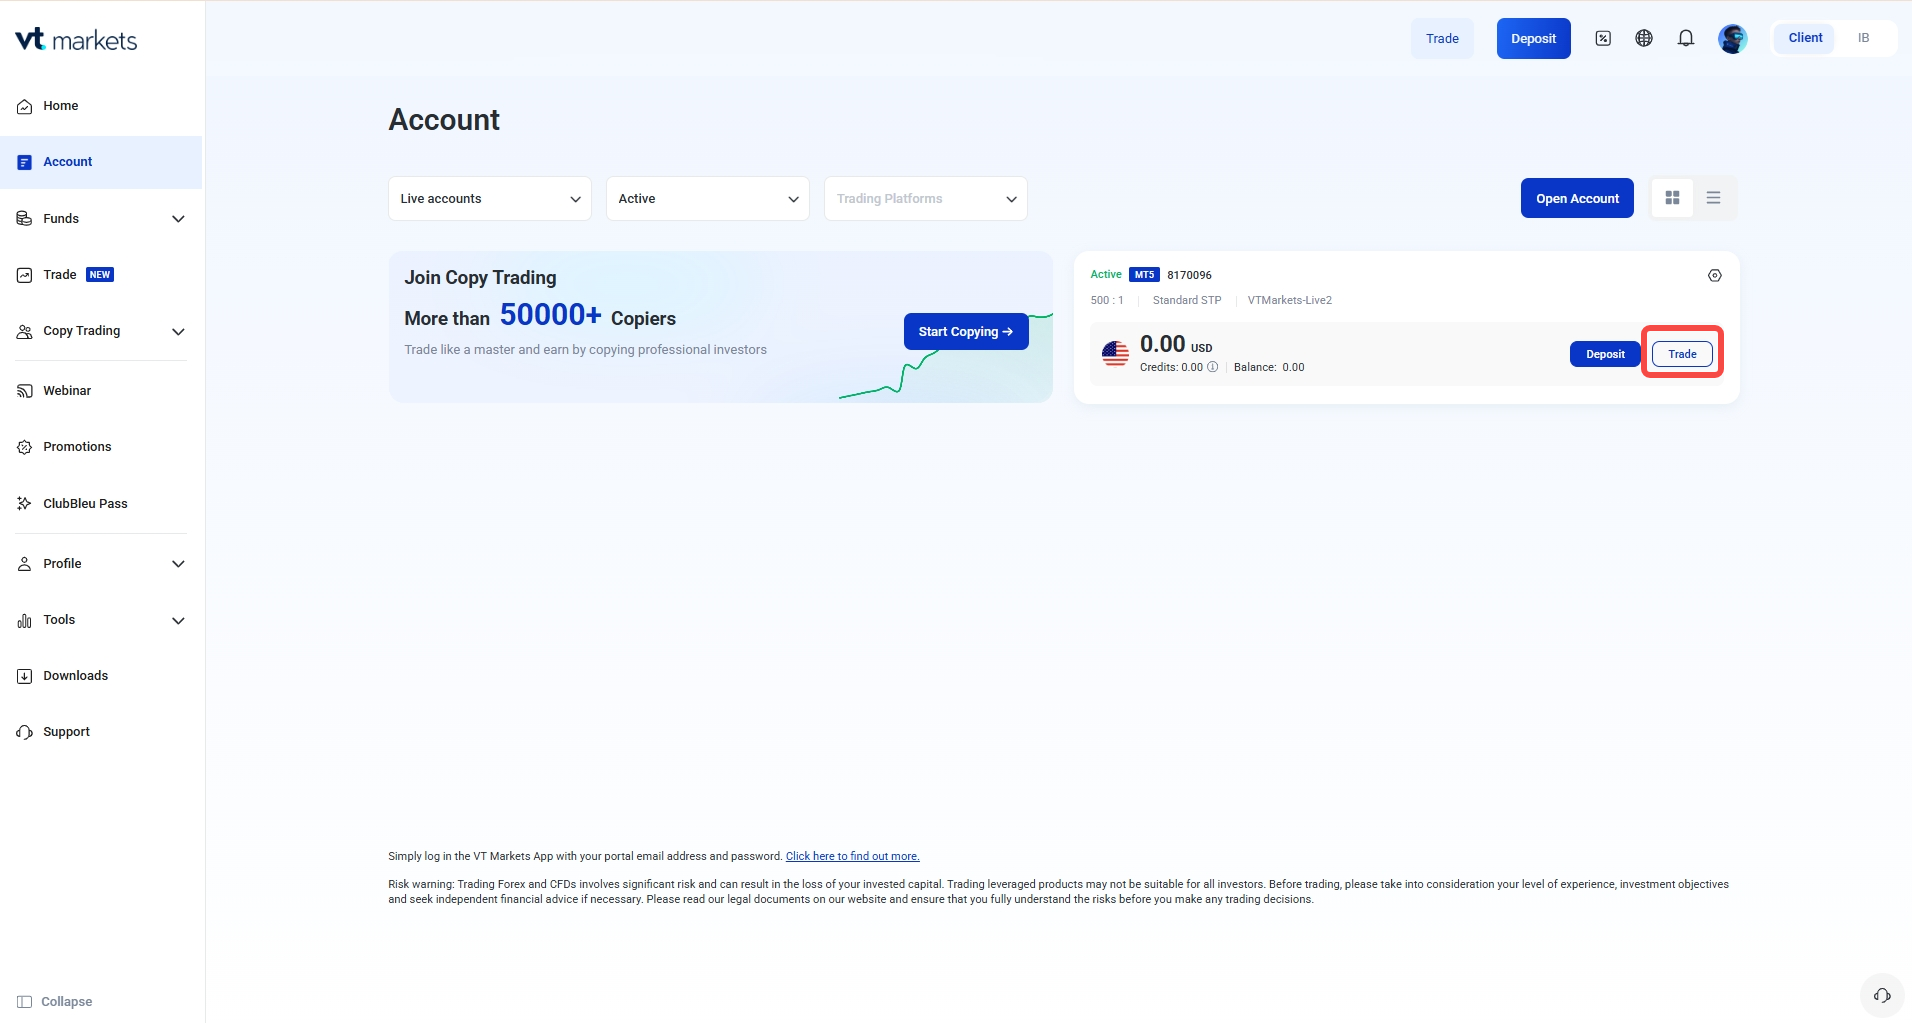Click the Open Account button
The height and width of the screenshot is (1023, 1912).
point(1577,199)
